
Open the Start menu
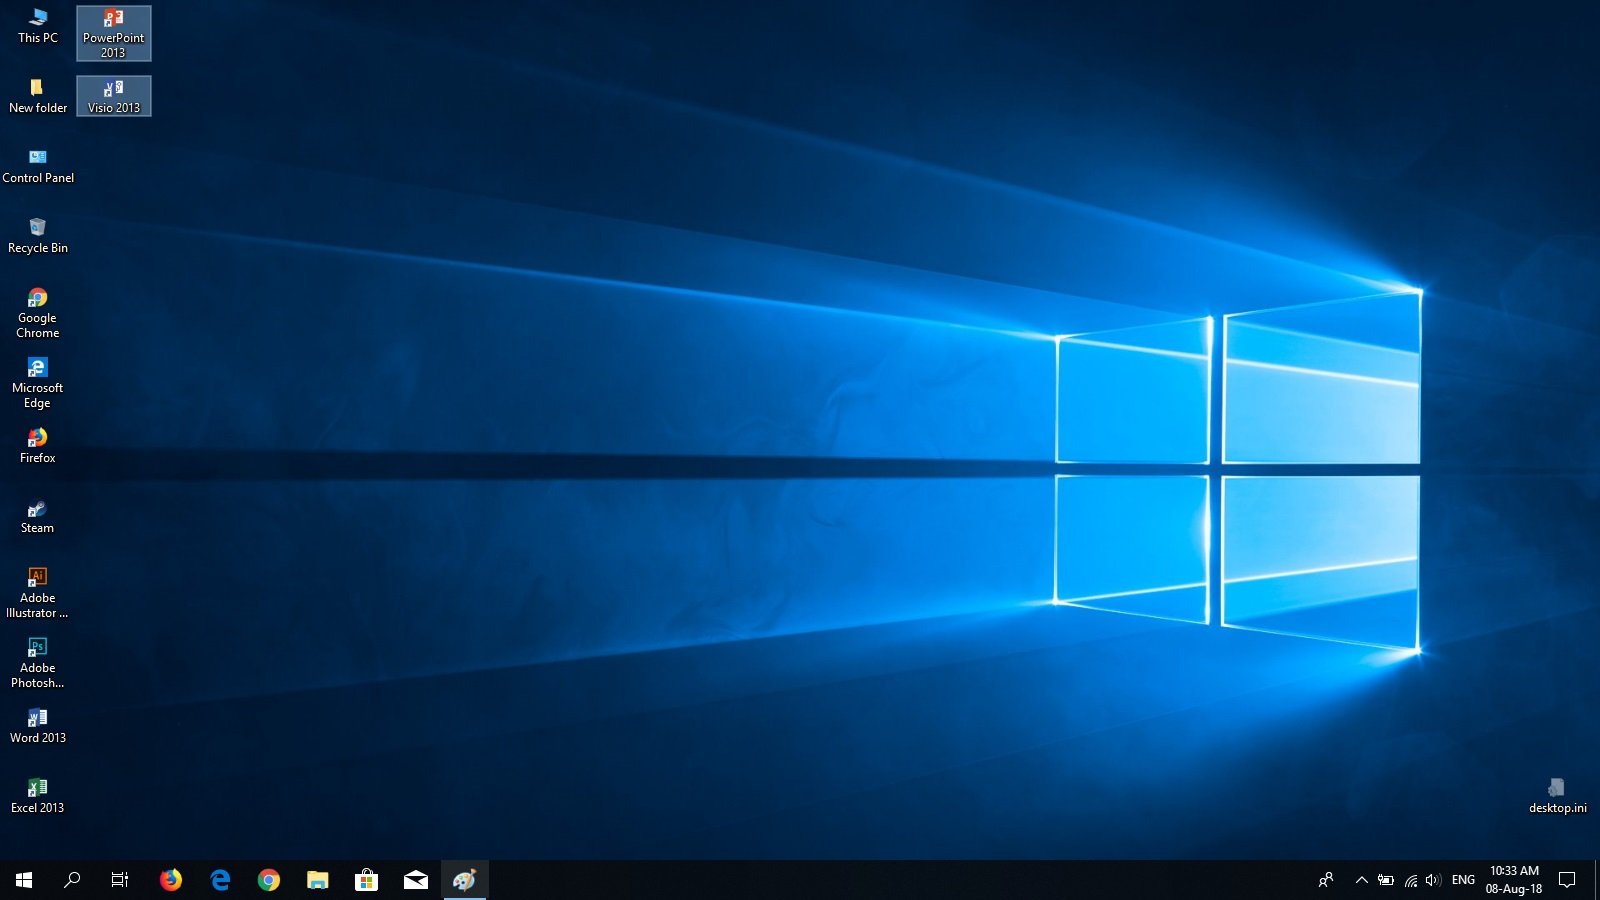(x=24, y=880)
